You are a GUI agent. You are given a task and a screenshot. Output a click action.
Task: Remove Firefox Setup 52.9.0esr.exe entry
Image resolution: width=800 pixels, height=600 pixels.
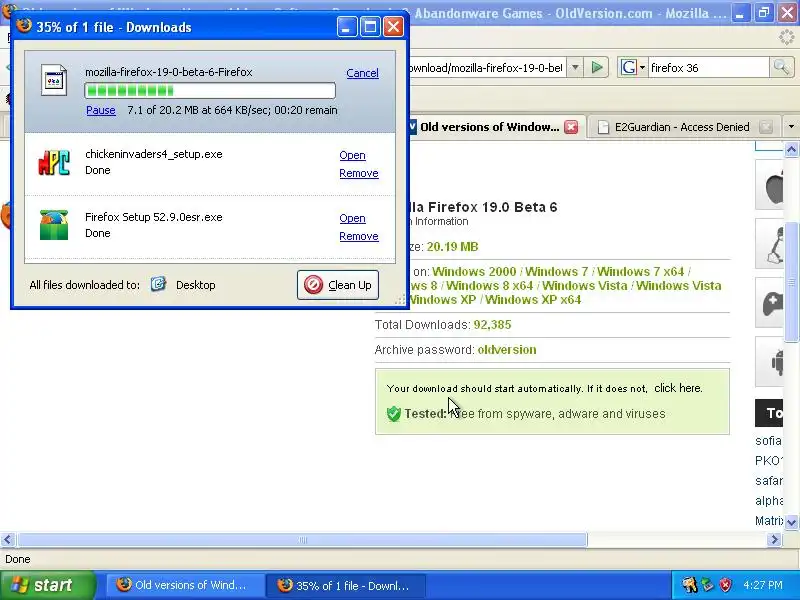359,236
